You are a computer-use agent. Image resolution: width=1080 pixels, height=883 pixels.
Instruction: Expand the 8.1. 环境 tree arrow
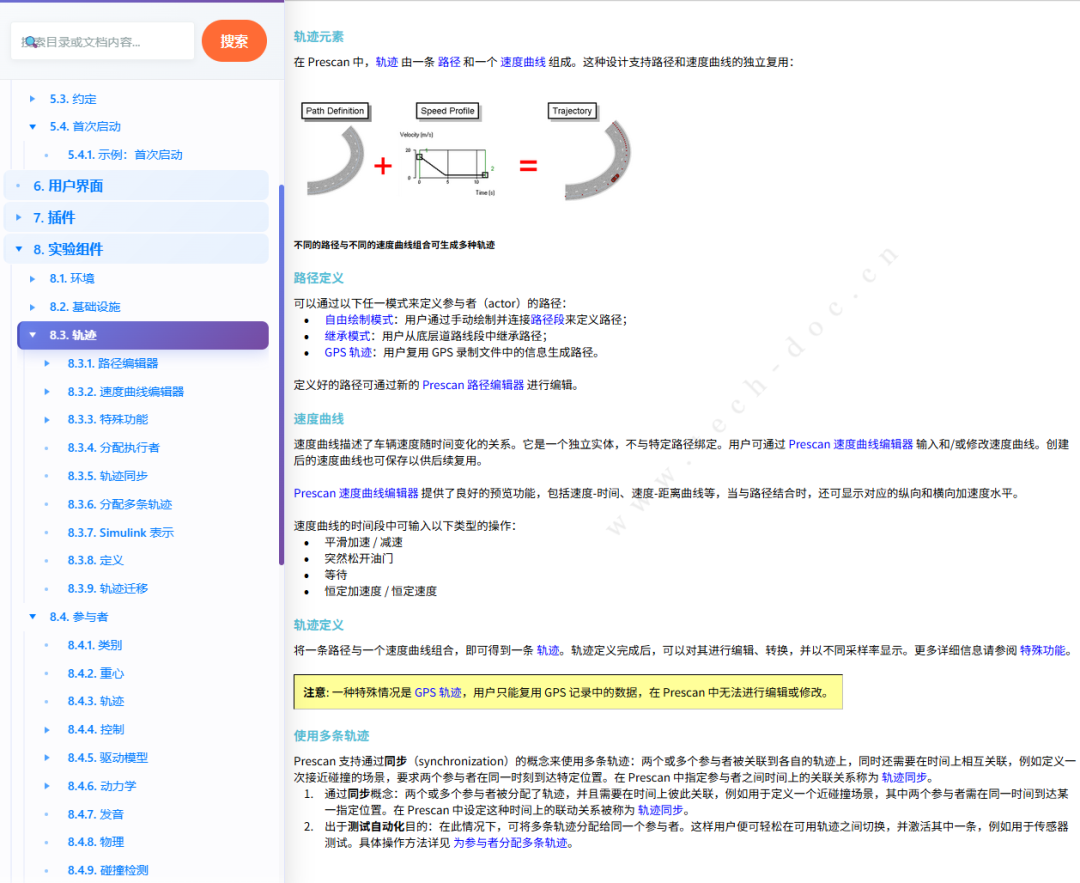tap(32, 279)
